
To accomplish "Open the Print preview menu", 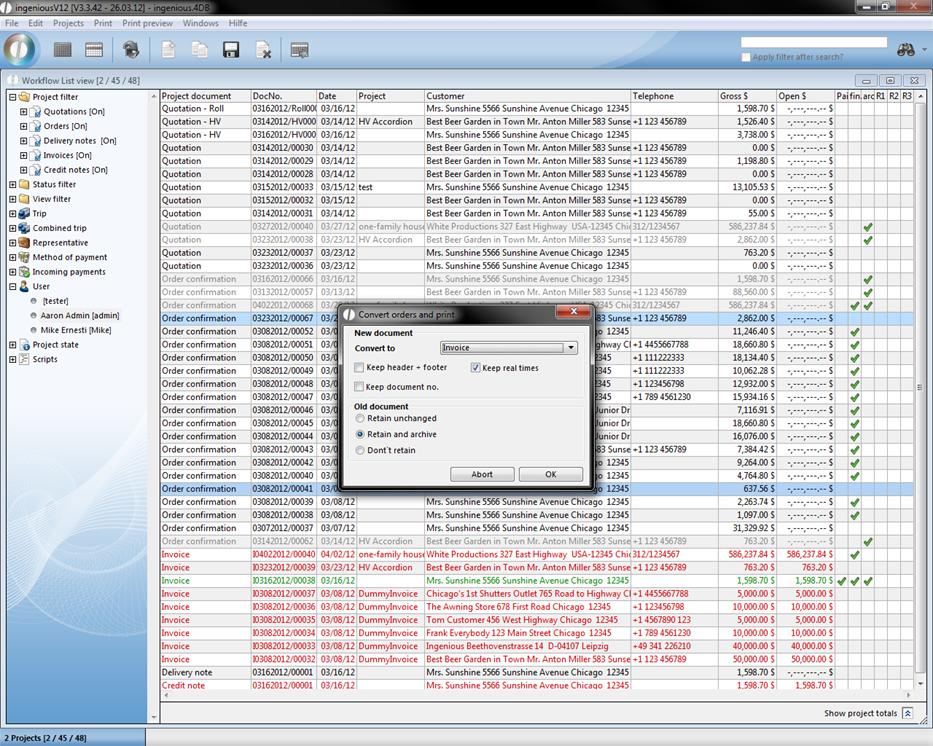I will pos(147,23).
